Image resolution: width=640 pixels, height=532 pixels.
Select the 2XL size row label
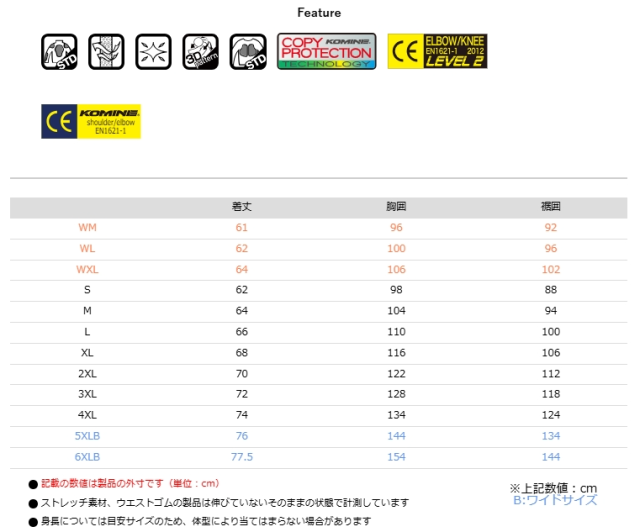coord(87,374)
